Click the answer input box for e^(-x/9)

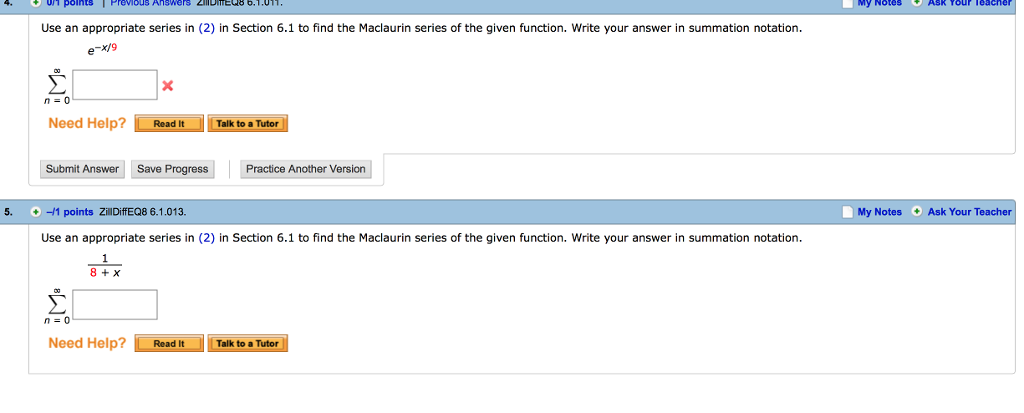coord(115,85)
